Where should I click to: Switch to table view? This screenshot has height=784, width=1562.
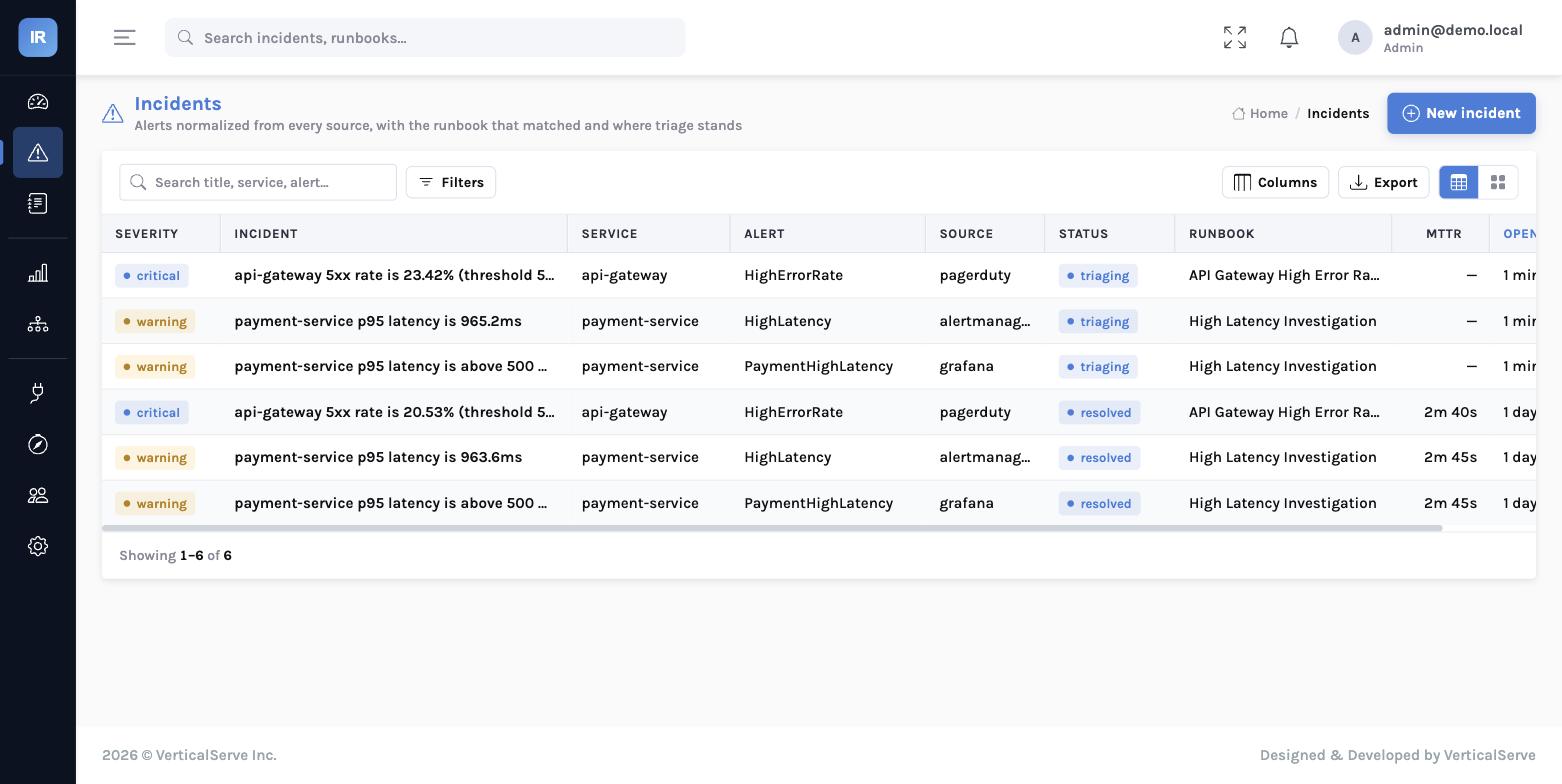coord(1459,182)
